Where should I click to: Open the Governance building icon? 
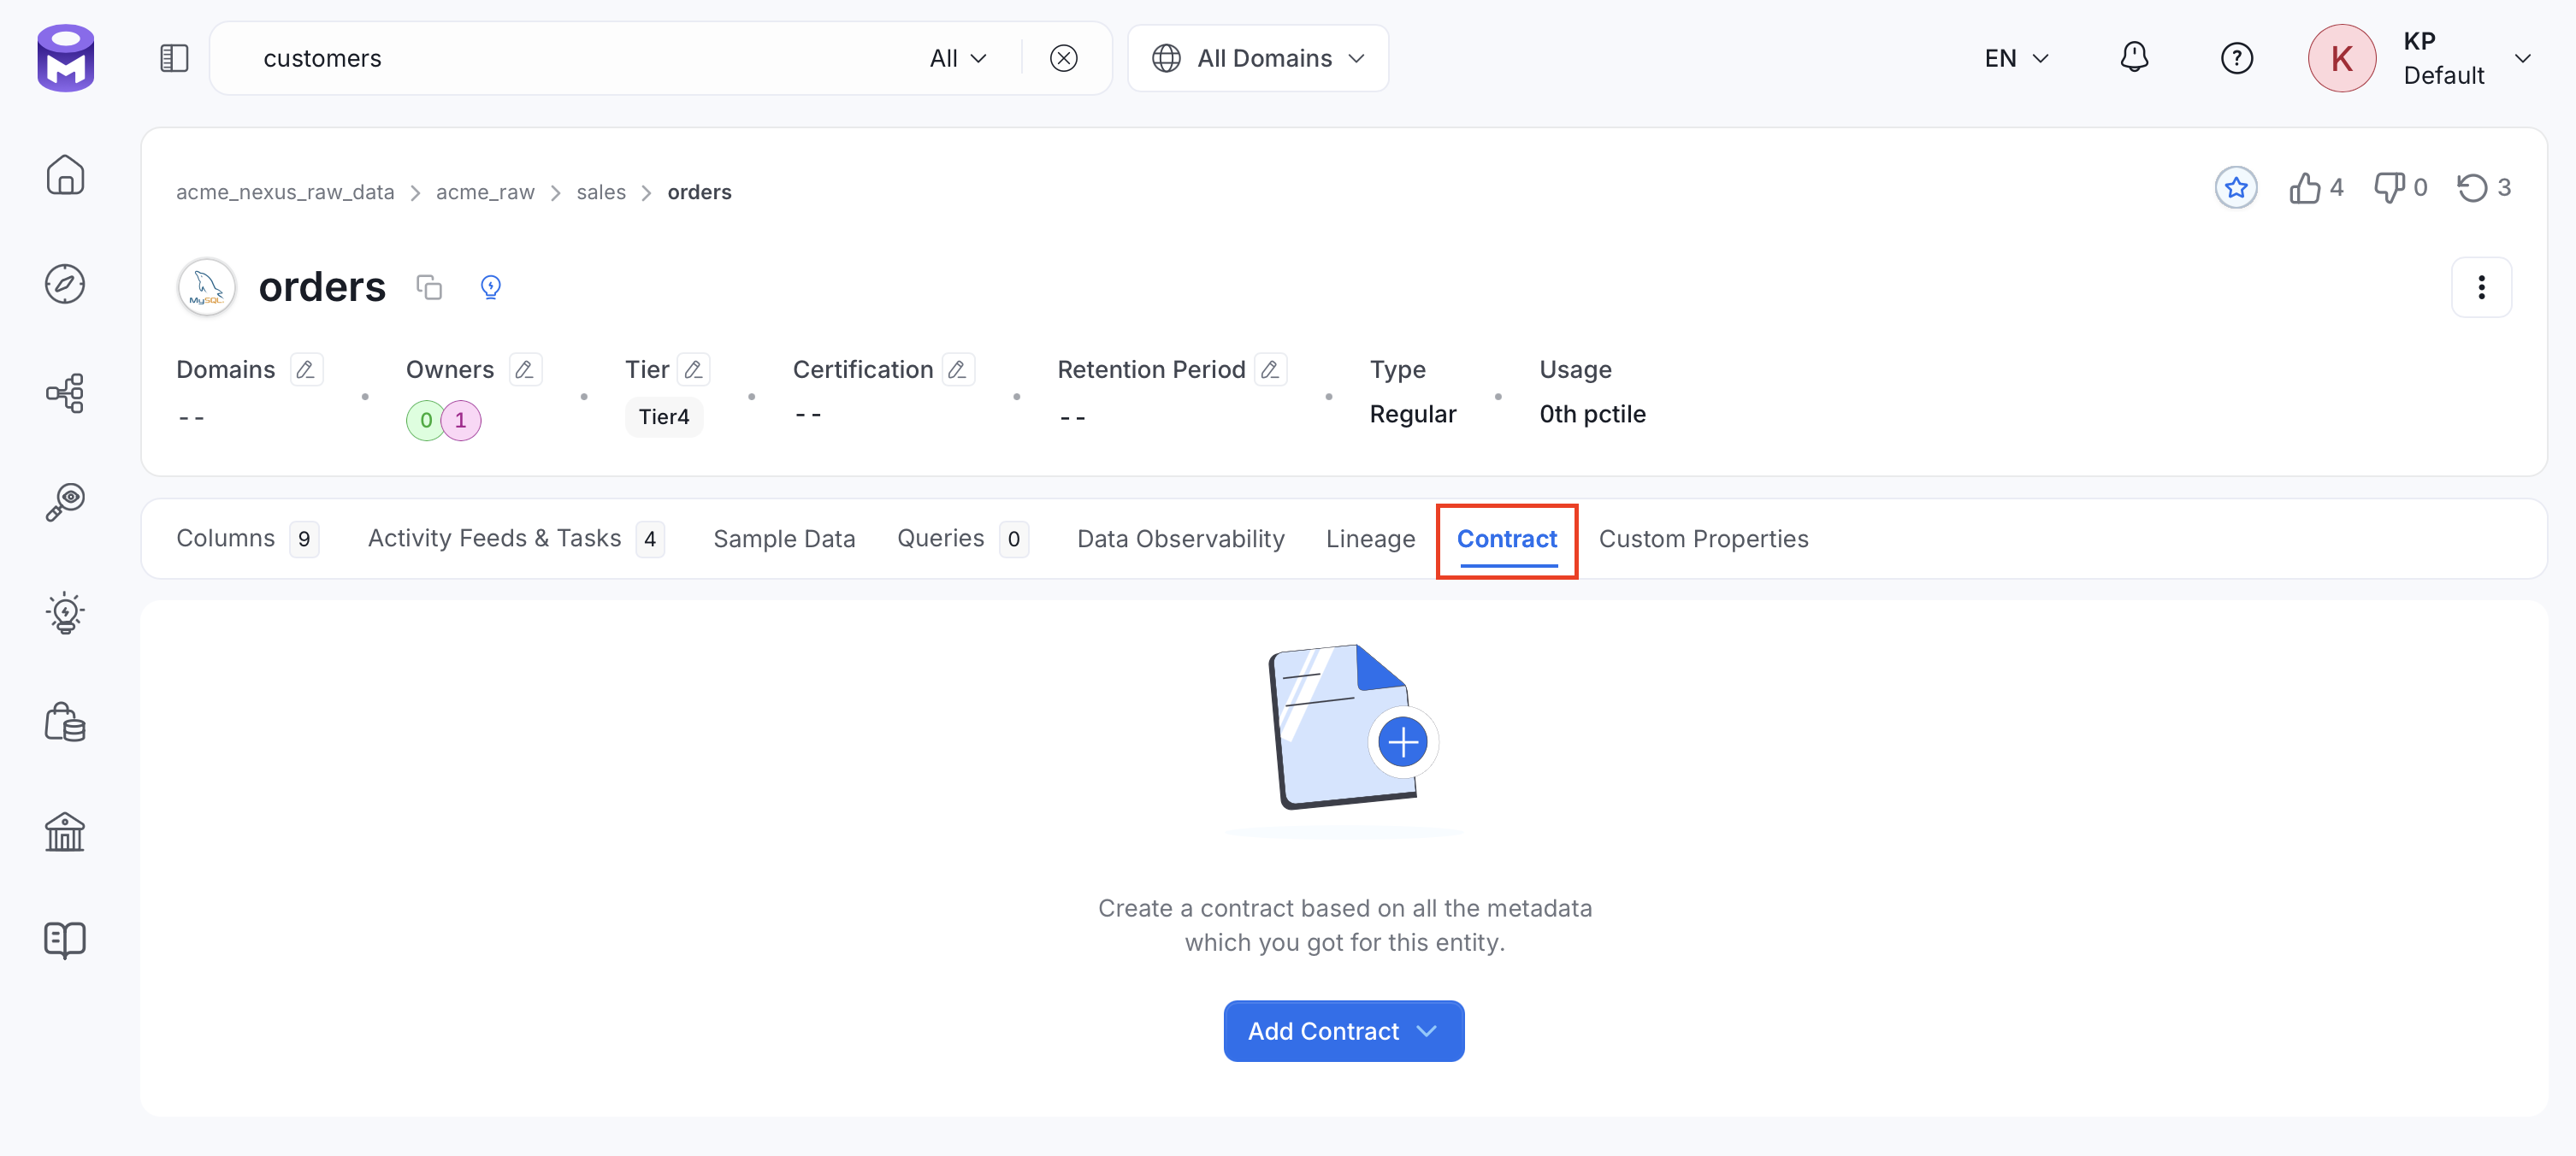(65, 830)
